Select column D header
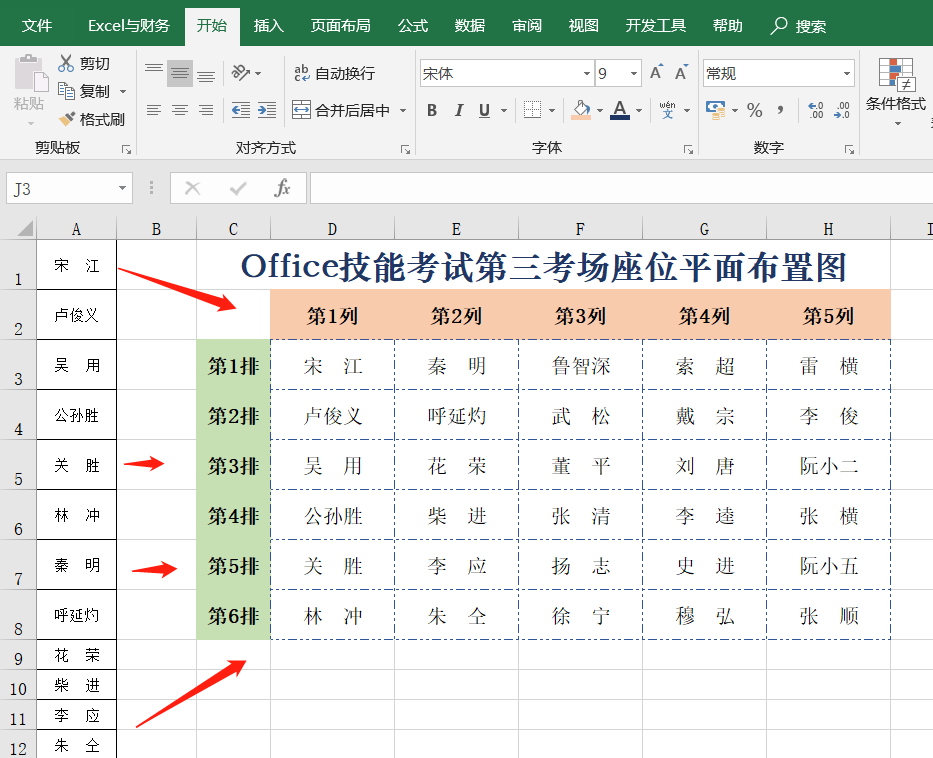Image resolution: width=933 pixels, height=758 pixels. tap(332, 228)
